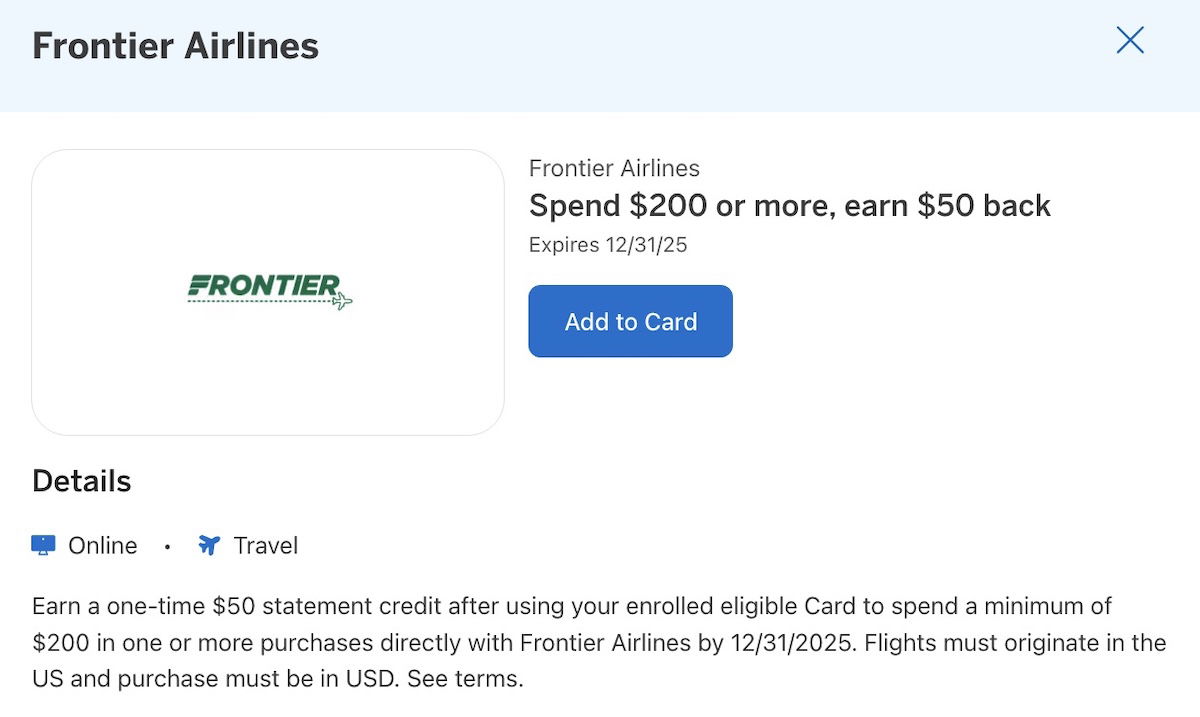Viewport: 1200px width, 717px height.
Task: Click the dot separator between Online and Travel
Action: (167, 546)
